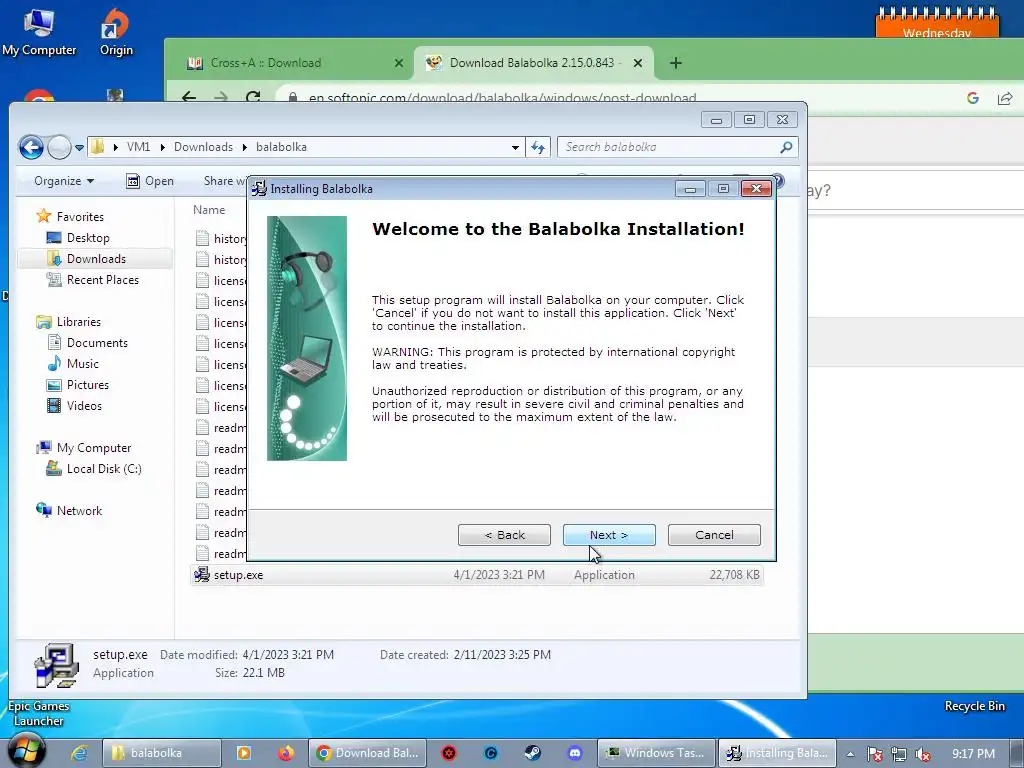
Task: Open Recycle Bin on desktop
Action: pos(974,706)
